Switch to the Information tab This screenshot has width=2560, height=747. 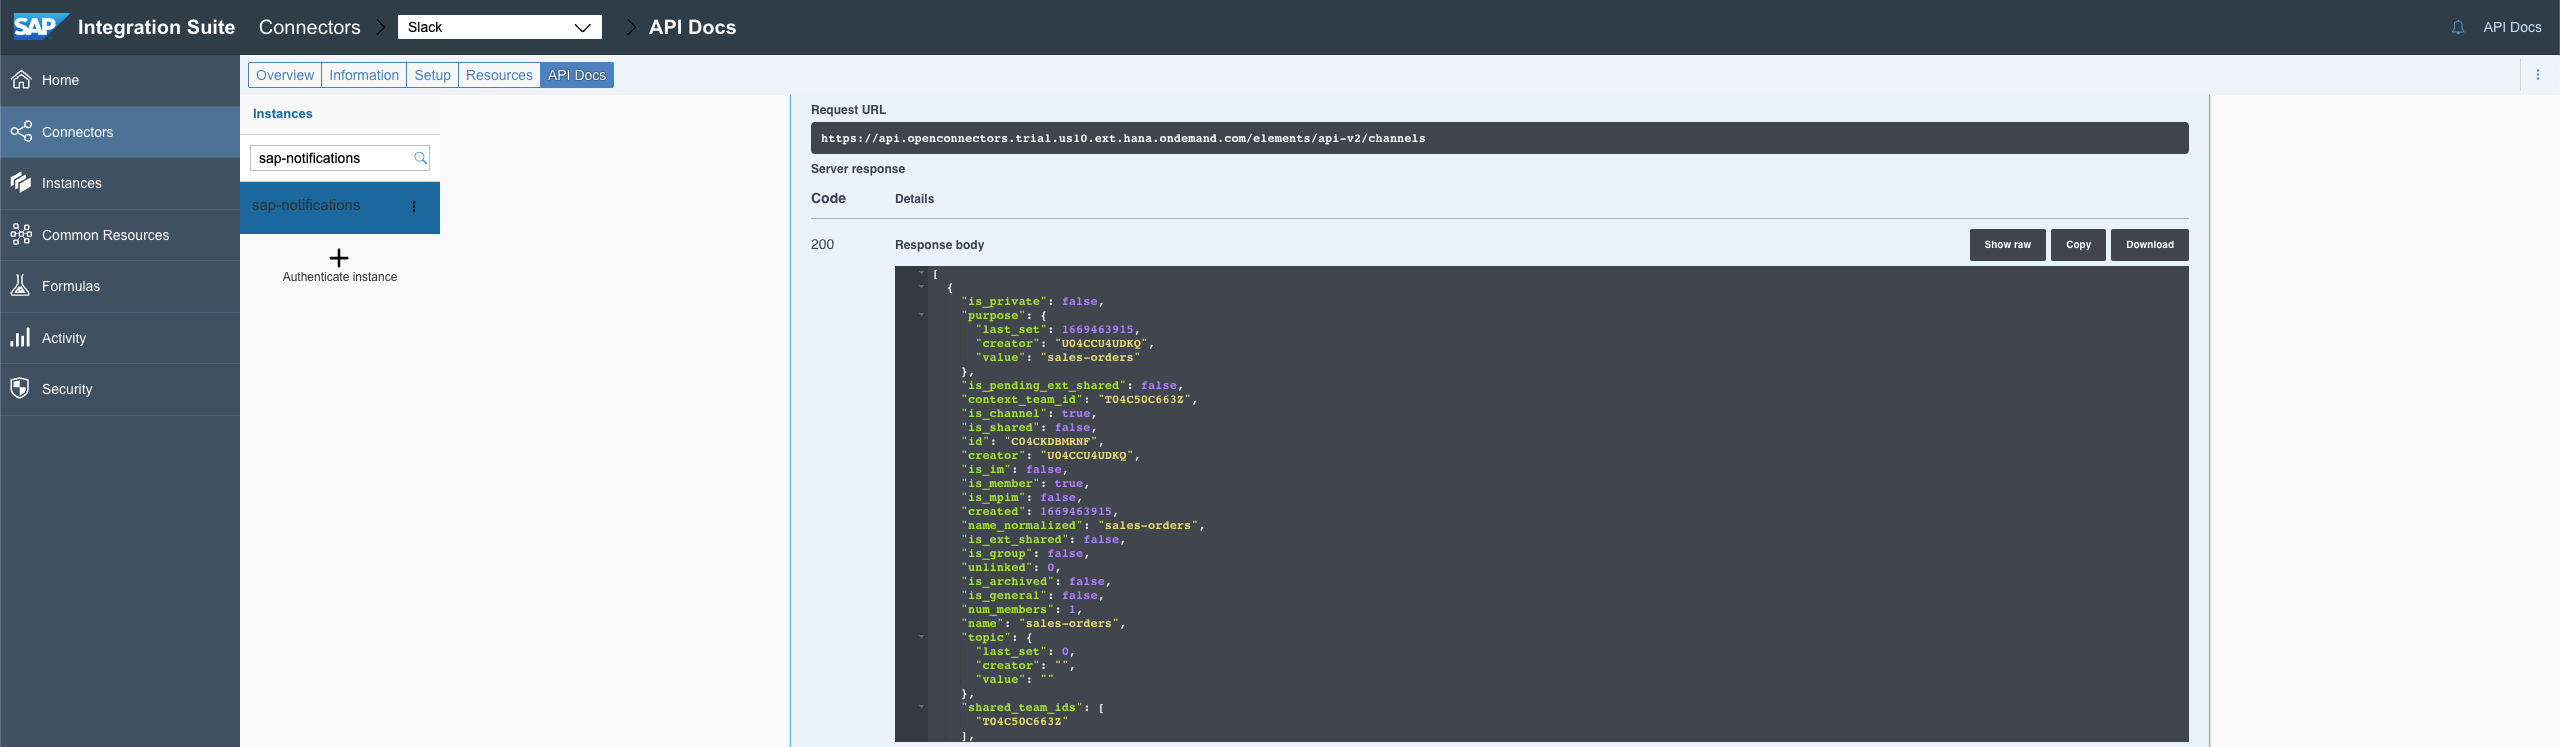(x=364, y=75)
